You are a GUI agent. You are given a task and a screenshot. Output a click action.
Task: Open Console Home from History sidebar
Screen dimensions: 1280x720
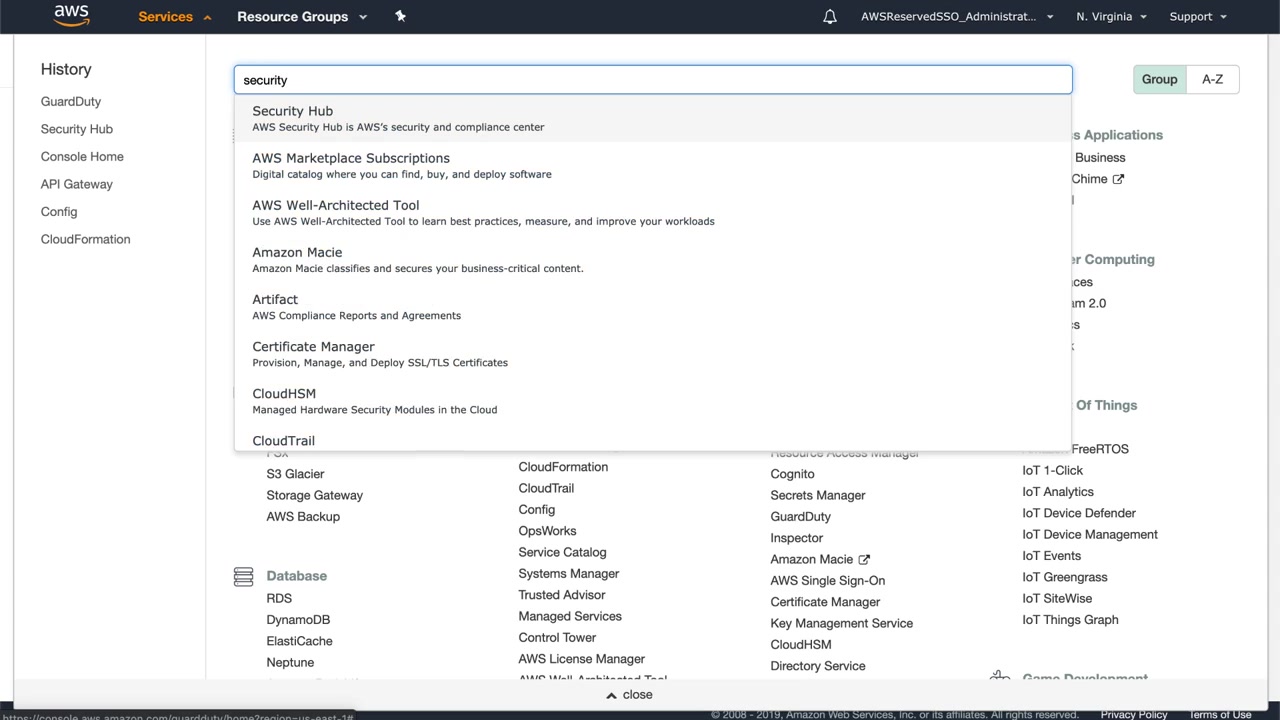(x=82, y=157)
